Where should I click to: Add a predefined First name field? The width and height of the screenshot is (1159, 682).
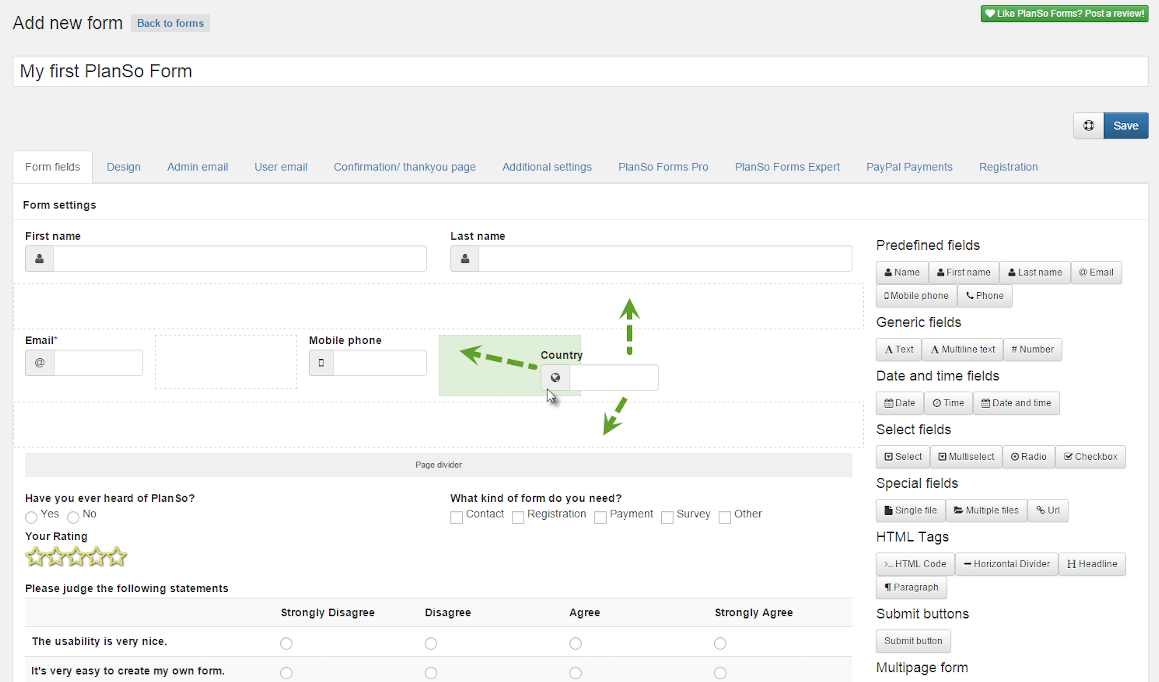click(964, 273)
